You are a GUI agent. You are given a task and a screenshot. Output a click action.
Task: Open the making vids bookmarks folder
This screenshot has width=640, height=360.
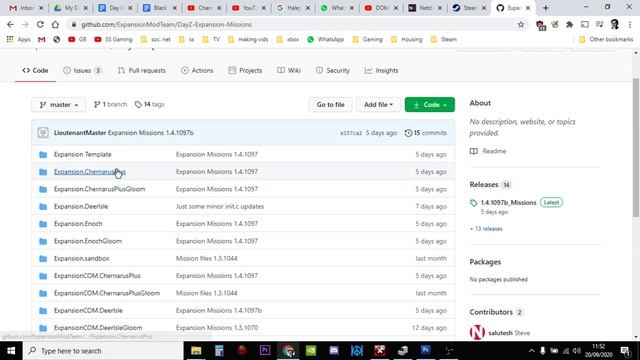click(248, 39)
